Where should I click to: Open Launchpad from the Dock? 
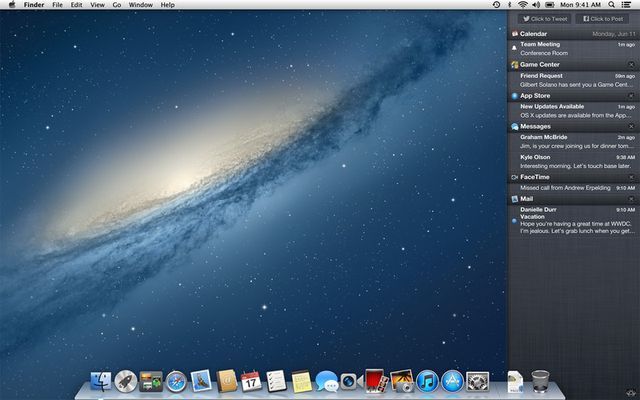click(126, 381)
